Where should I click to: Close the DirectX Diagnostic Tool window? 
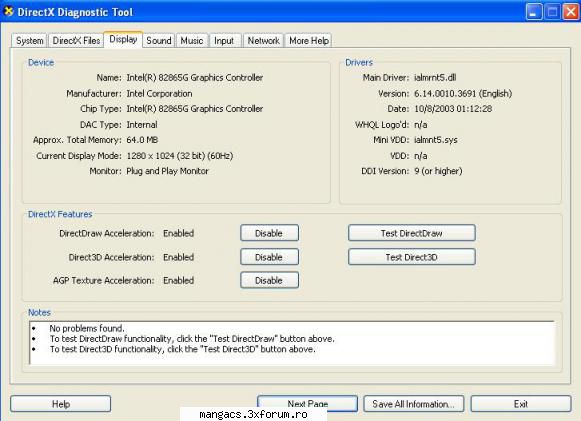click(x=571, y=12)
